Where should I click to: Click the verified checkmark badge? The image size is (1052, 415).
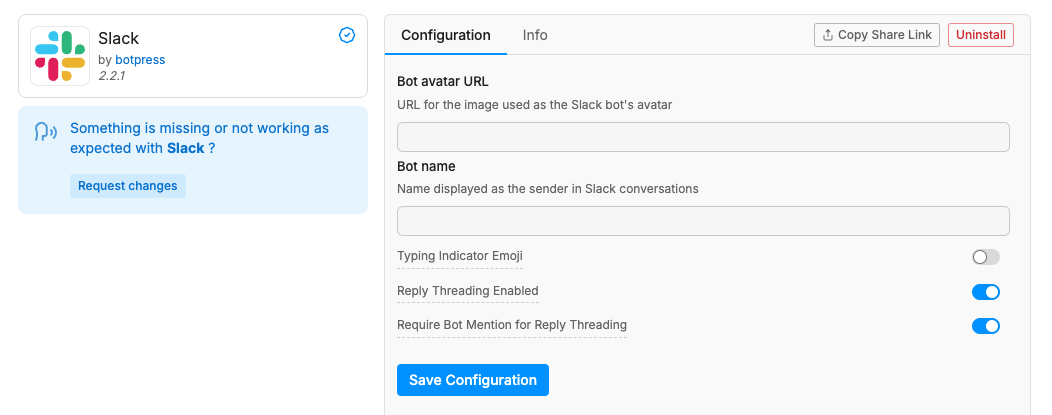(347, 35)
